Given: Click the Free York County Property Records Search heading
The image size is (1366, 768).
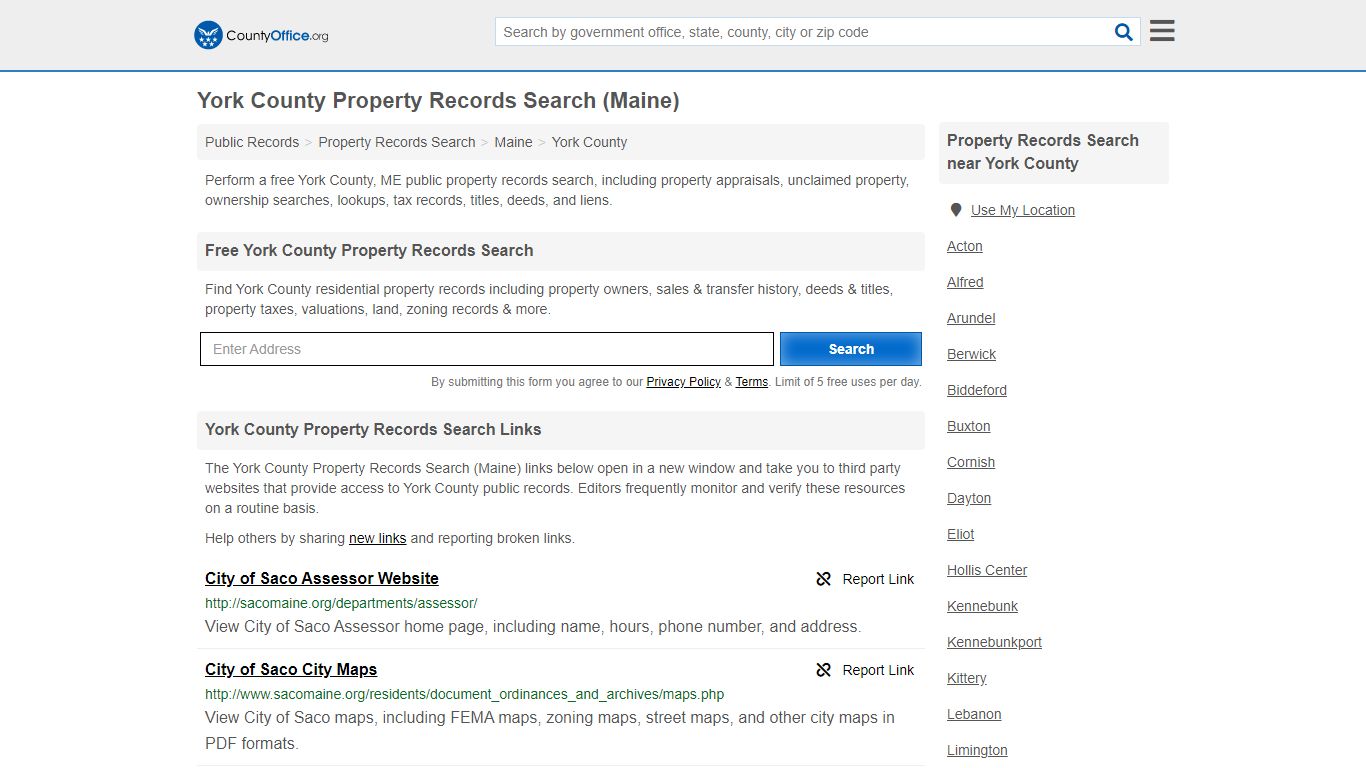Looking at the screenshot, I should [369, 251].
